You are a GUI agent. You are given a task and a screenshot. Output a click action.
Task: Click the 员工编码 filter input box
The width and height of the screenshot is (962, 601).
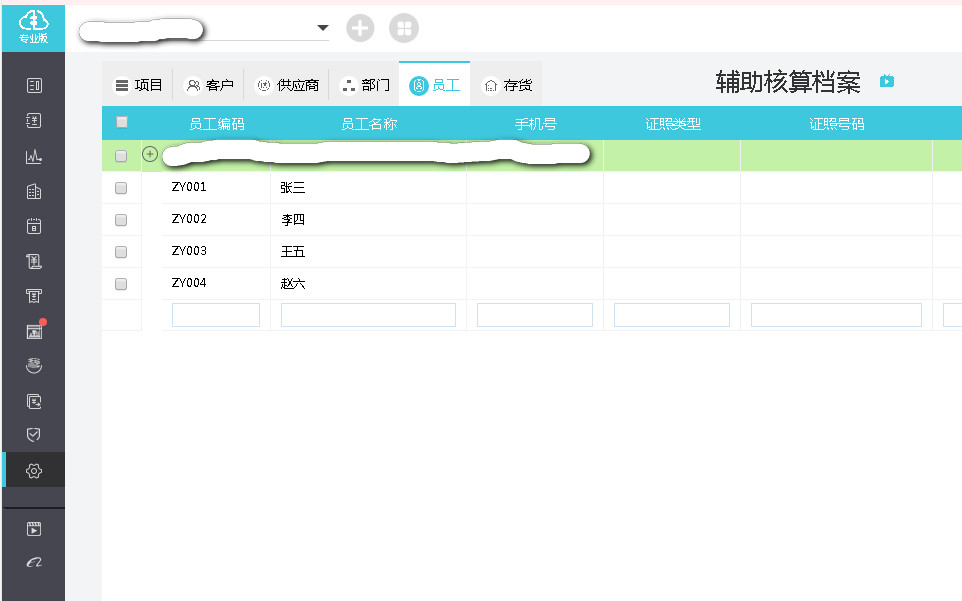216,315
